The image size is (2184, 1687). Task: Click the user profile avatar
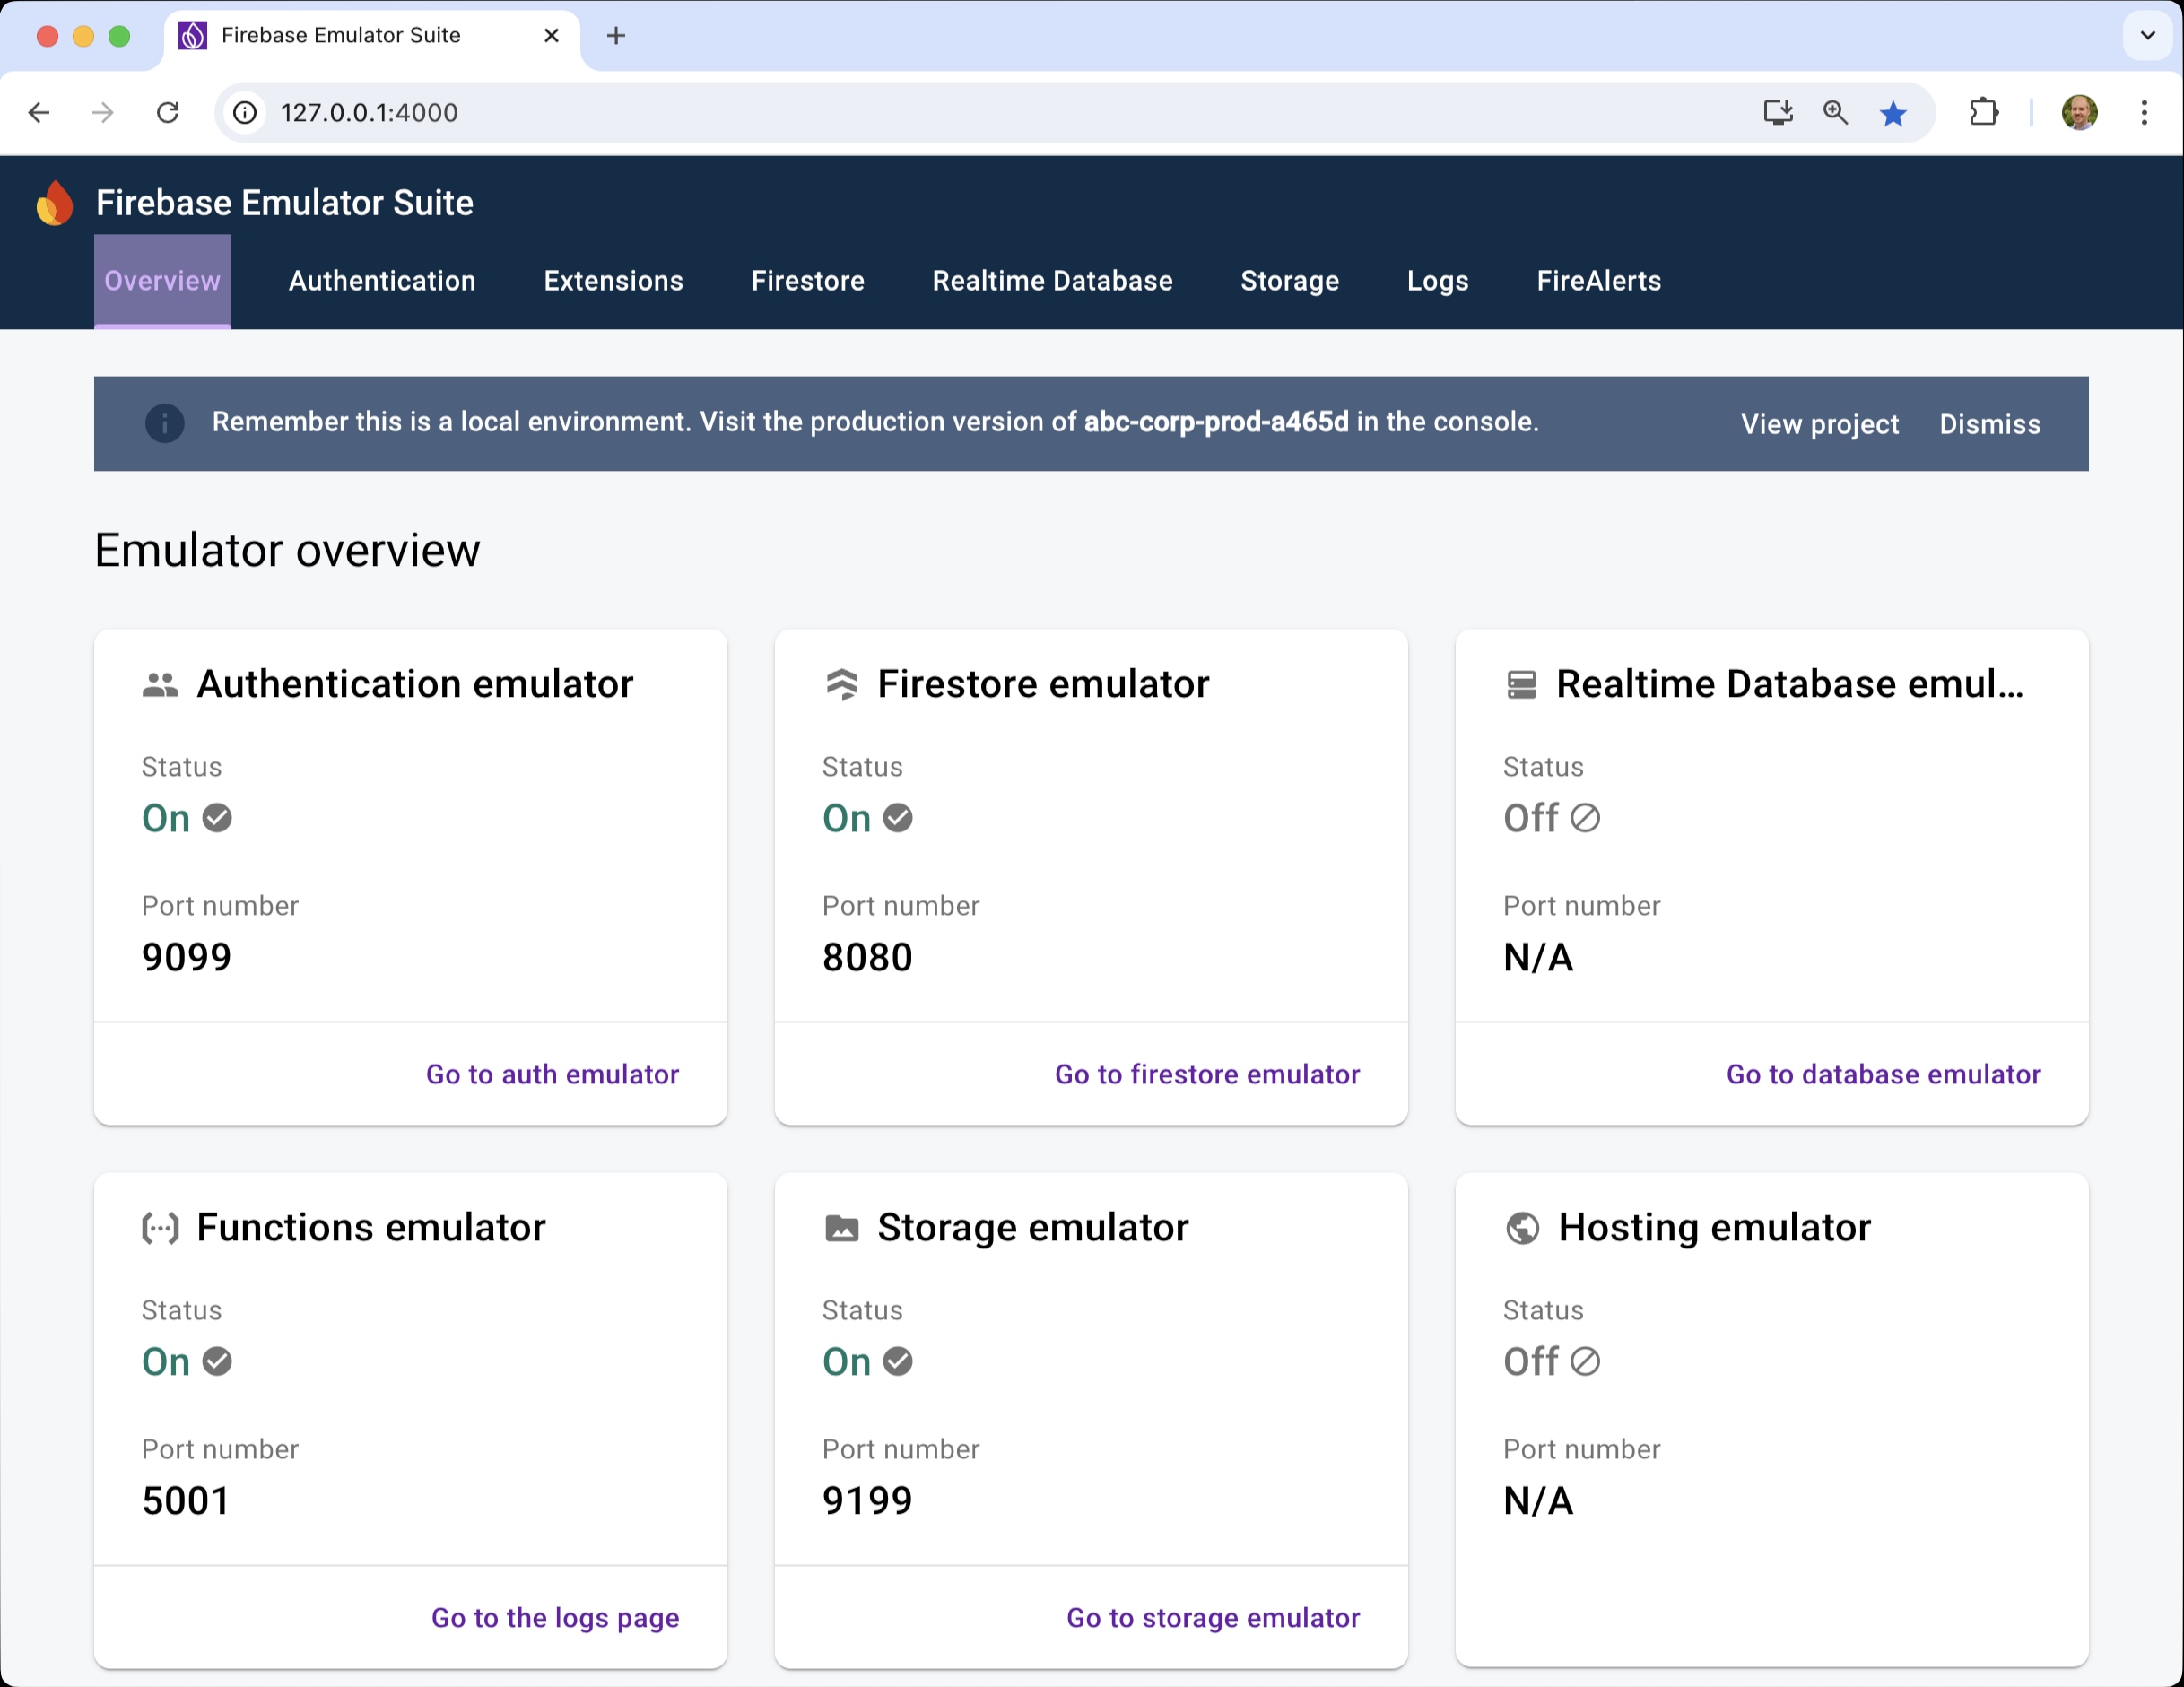pos(2080,113)
